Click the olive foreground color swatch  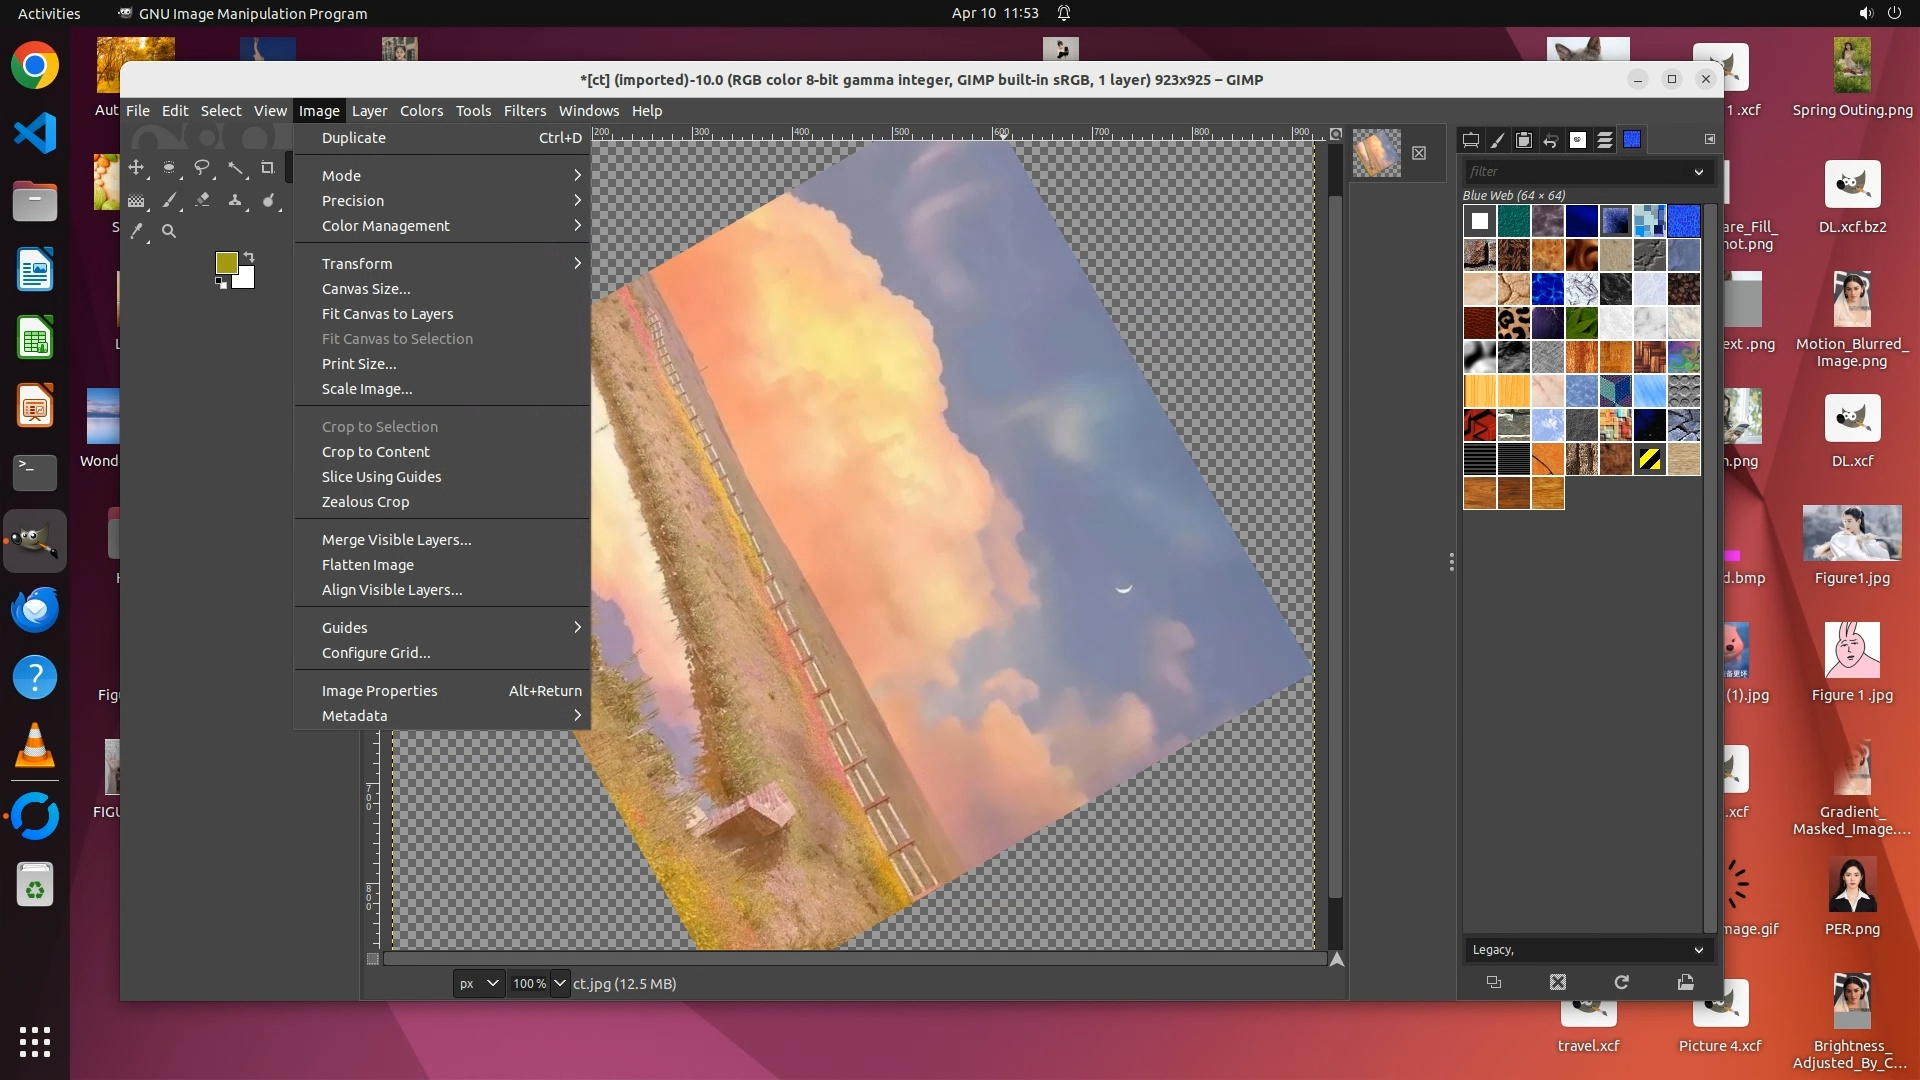pyautogui.click(x=227, y=262)
